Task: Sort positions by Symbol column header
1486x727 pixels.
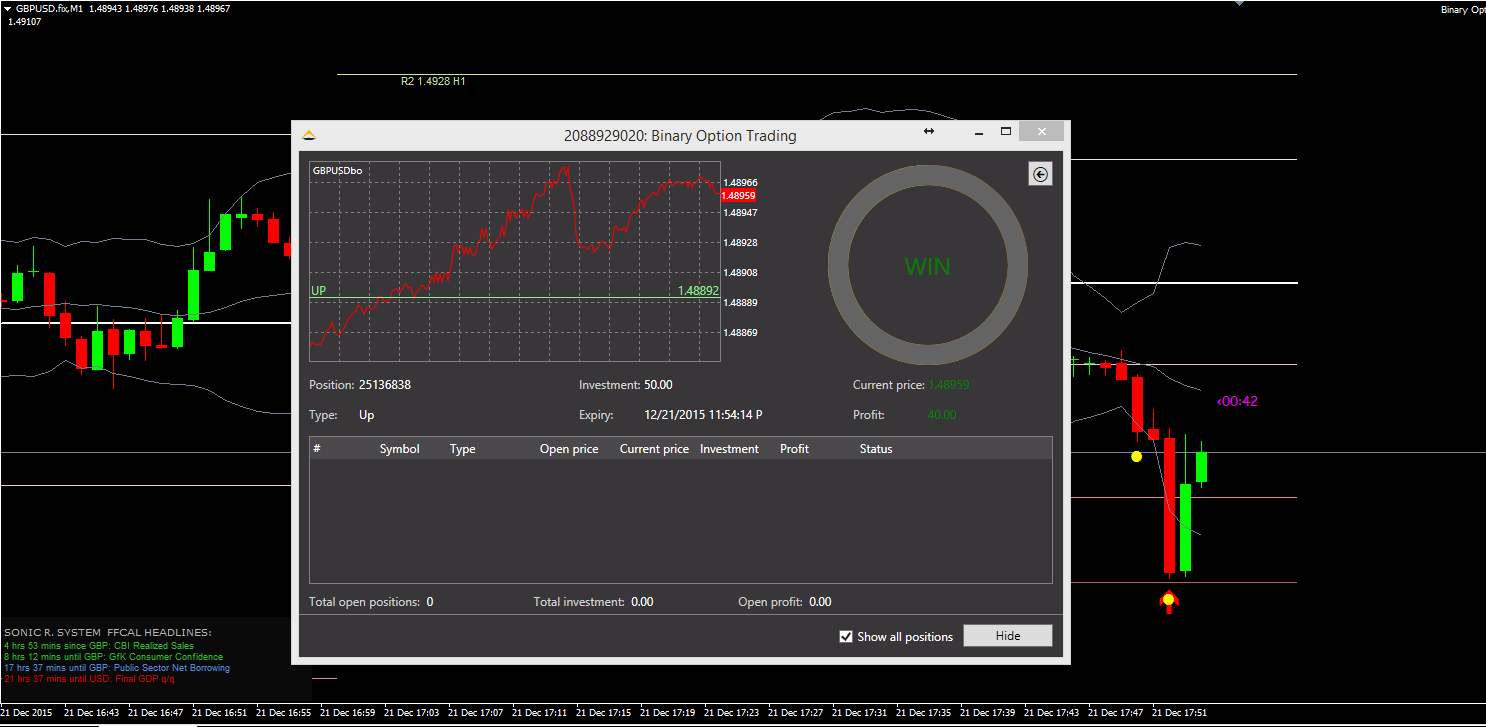Action: 399,449
